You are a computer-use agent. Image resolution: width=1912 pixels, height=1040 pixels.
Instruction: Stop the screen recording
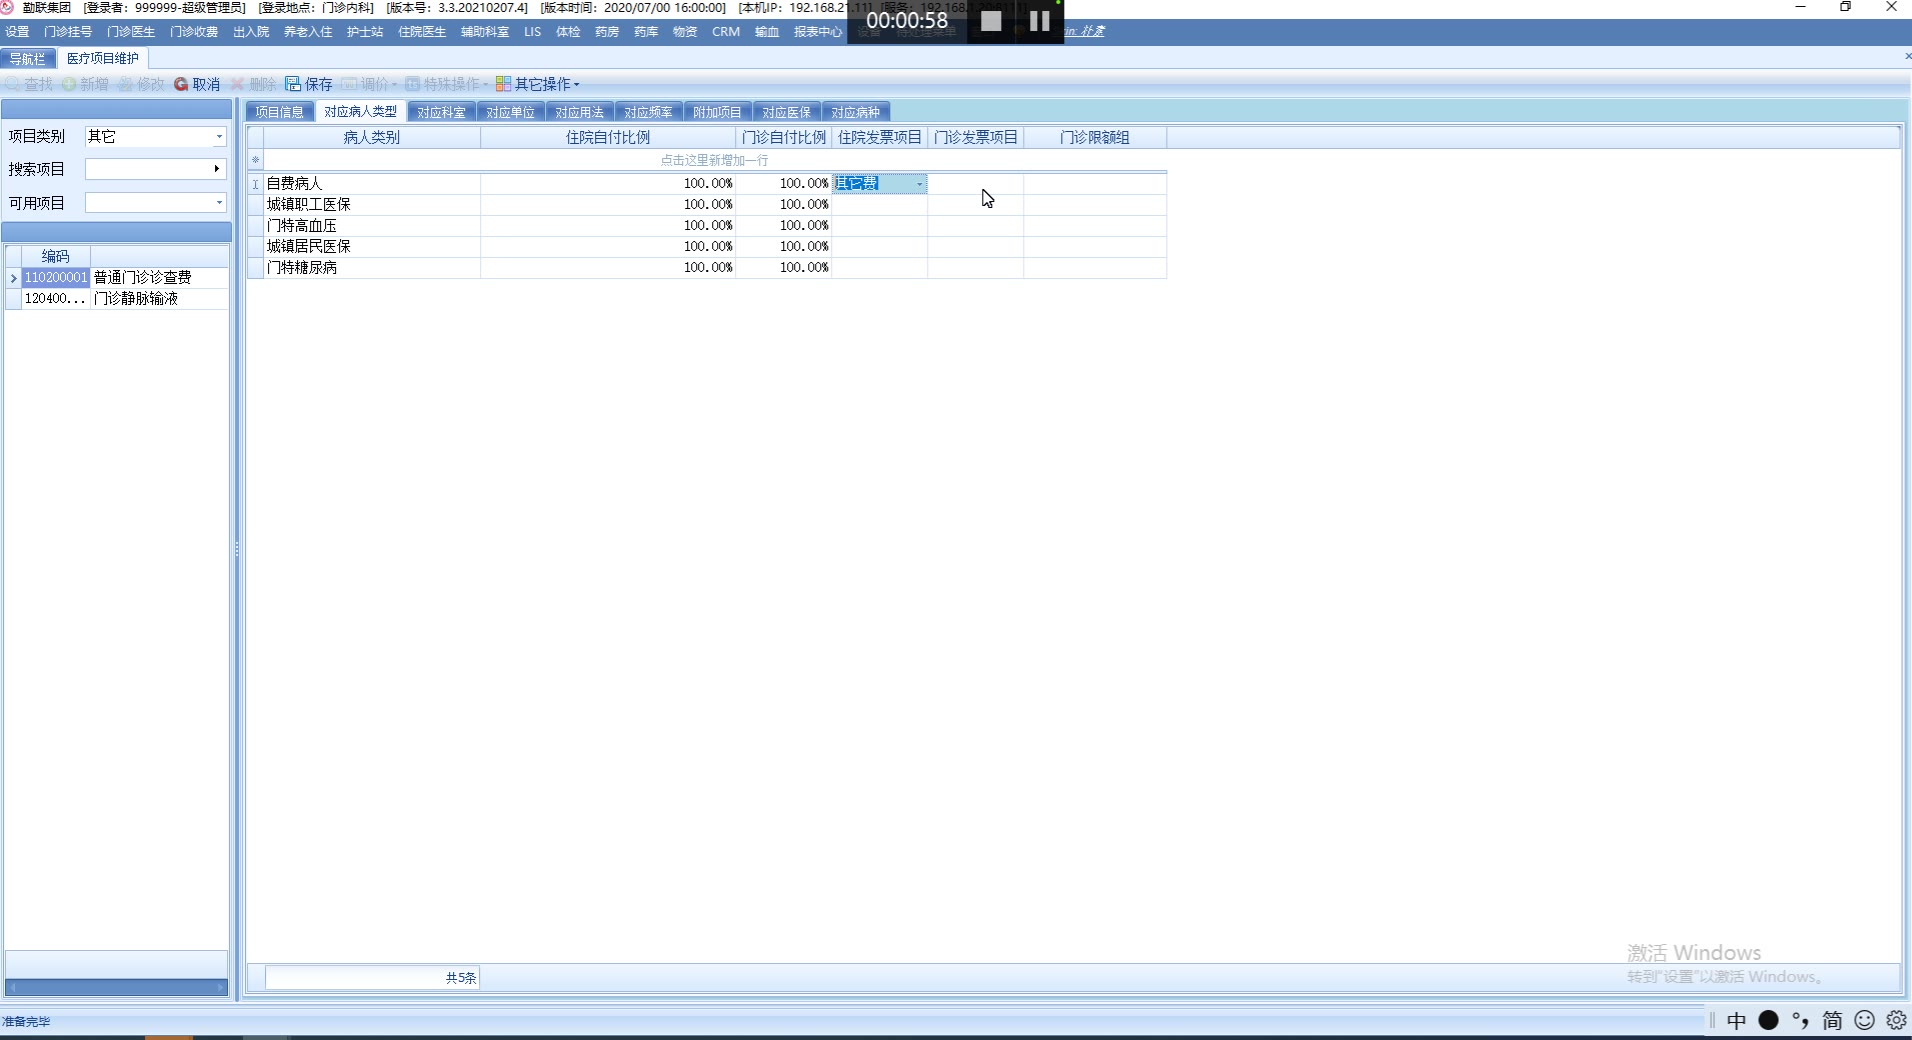991,21
